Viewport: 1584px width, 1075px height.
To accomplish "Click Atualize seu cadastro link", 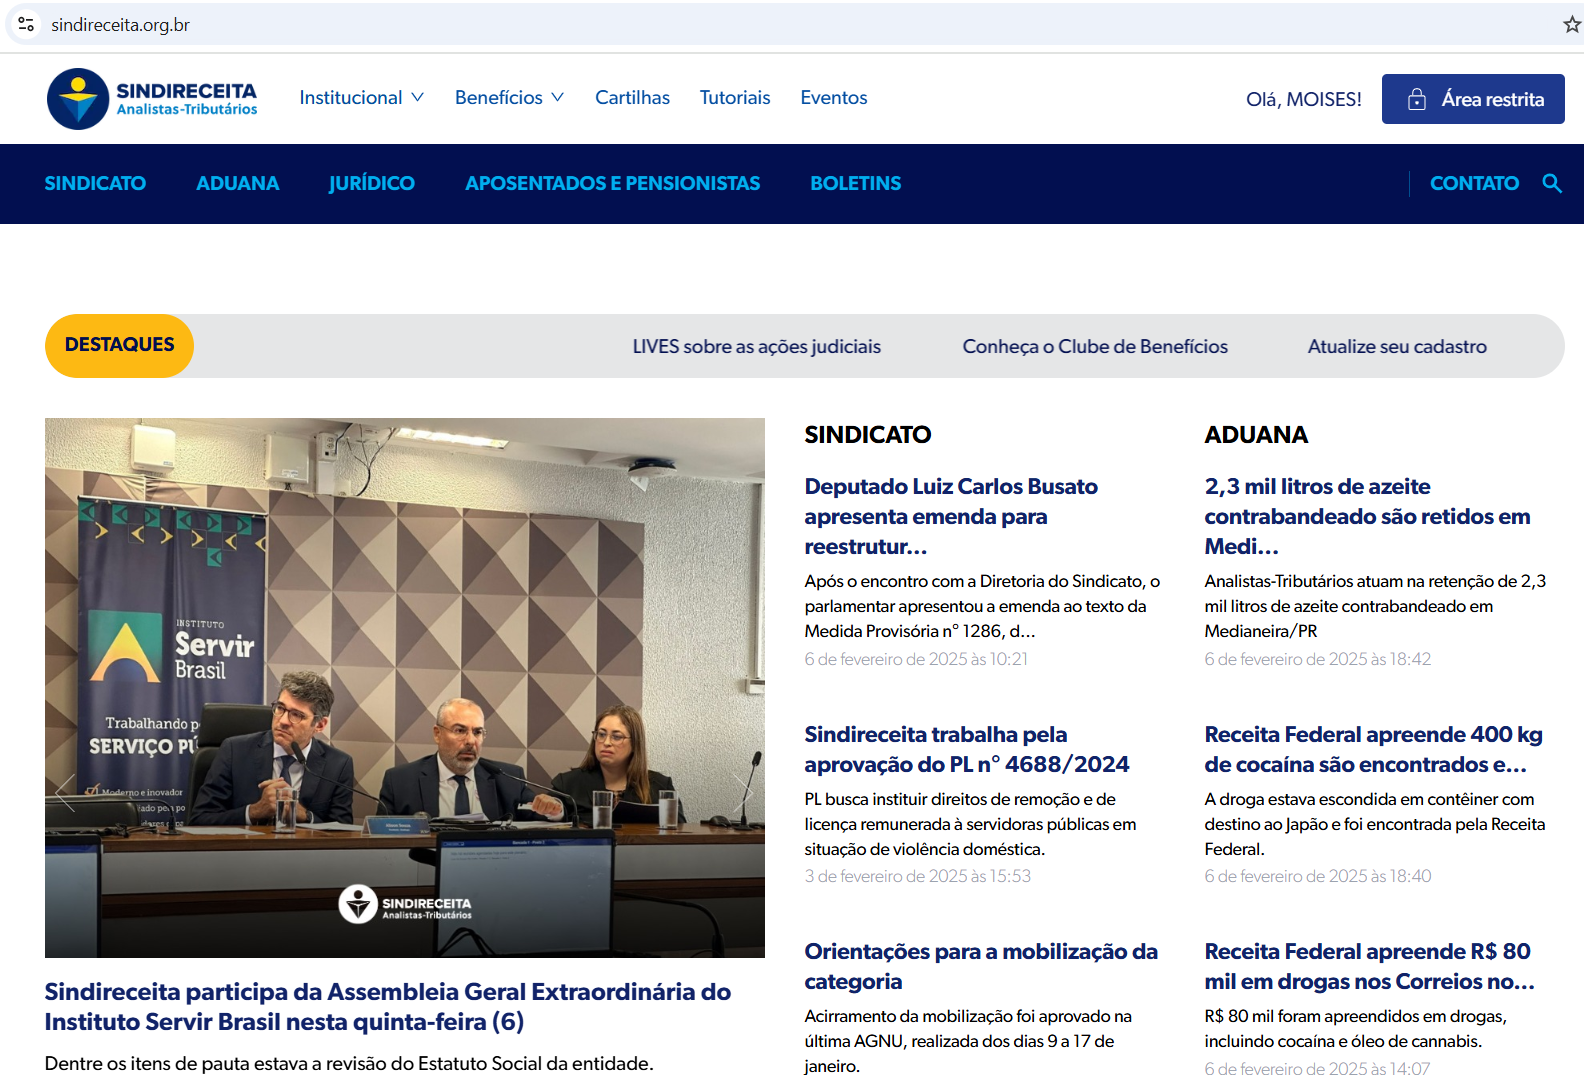I will 1396,347.
